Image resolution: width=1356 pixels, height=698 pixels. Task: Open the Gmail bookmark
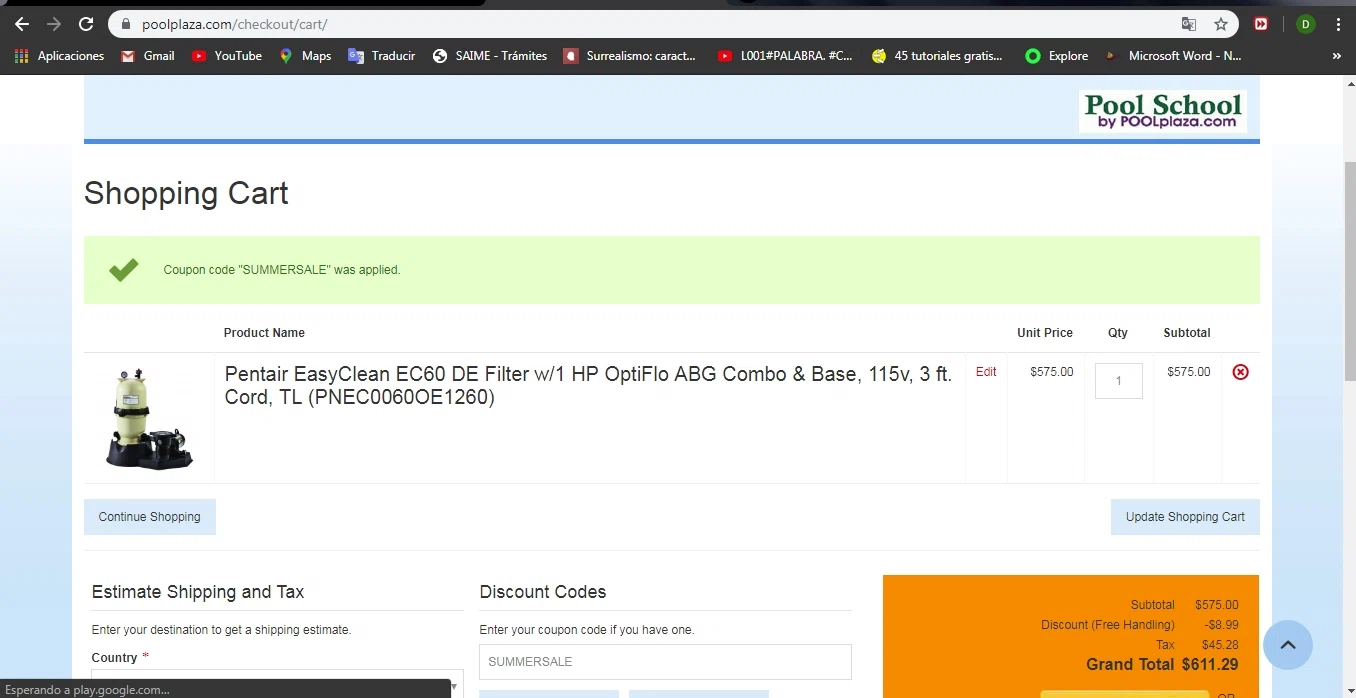pyautogui.click(x=148, y=56)
